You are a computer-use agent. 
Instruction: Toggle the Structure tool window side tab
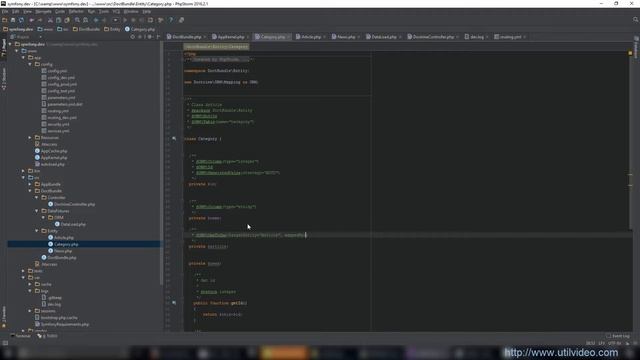pyautogui.click(x=4, y=78)
